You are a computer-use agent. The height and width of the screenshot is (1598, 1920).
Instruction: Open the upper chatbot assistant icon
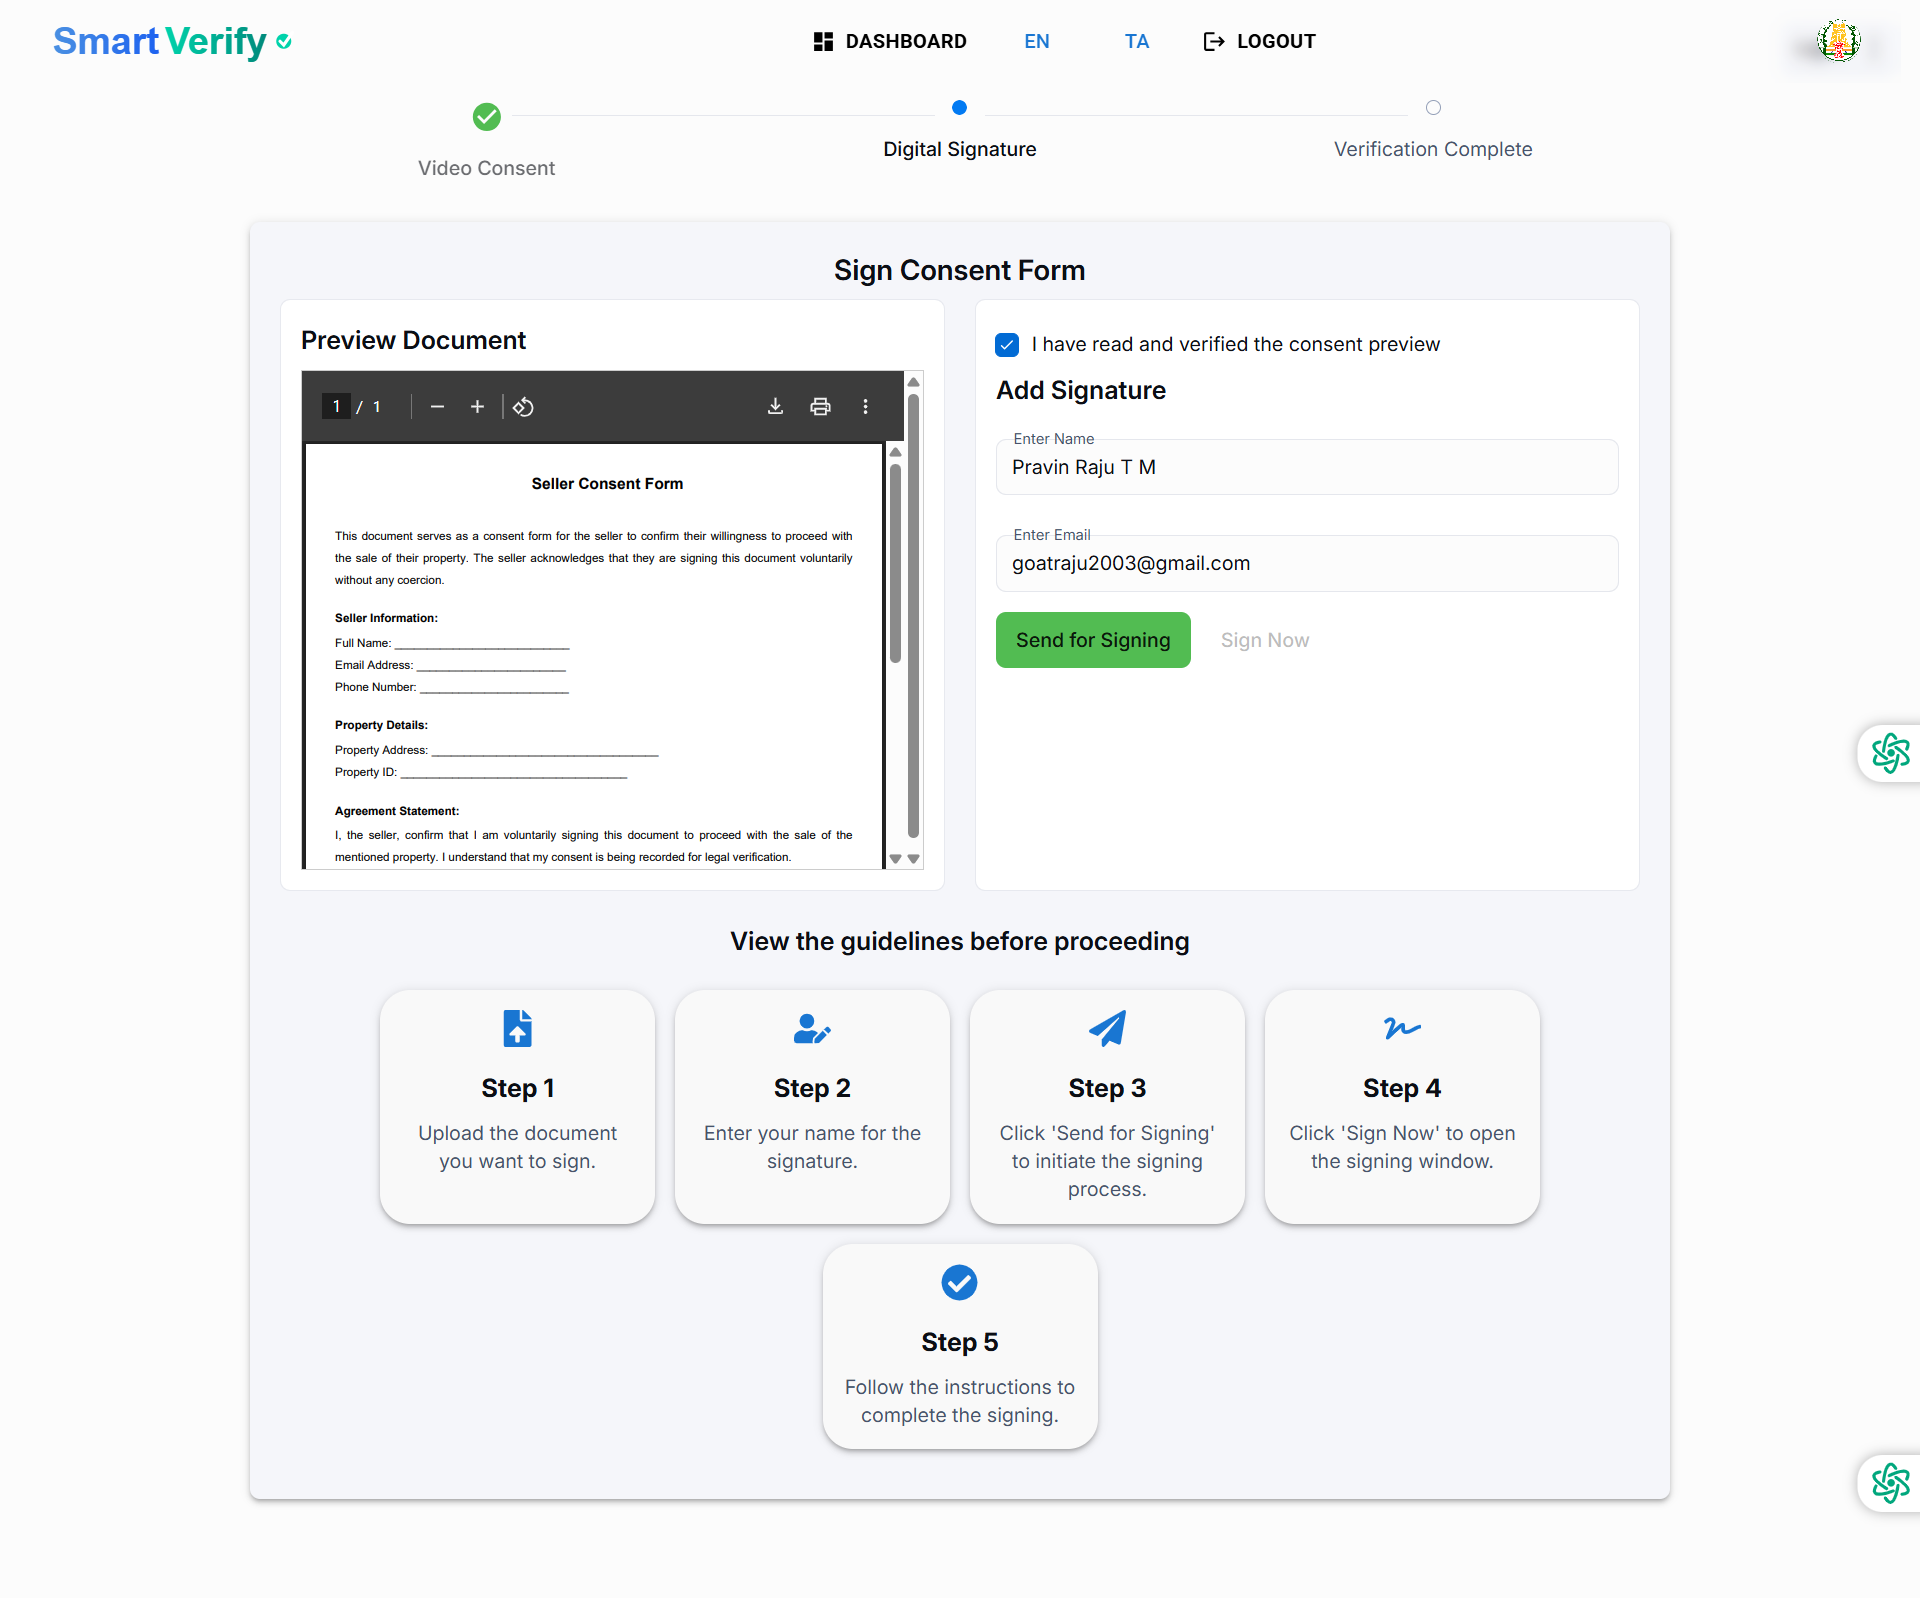(1890, 753)
